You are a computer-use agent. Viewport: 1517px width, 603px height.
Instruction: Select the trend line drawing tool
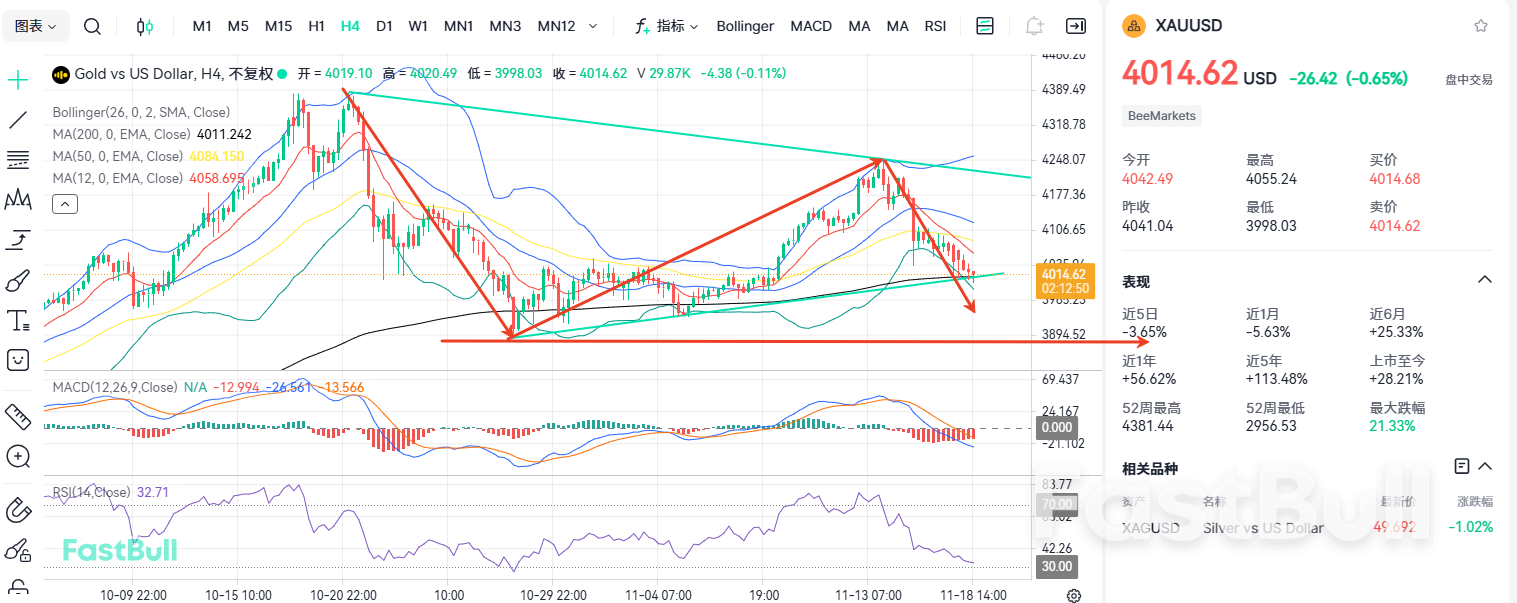coord(17,120)
